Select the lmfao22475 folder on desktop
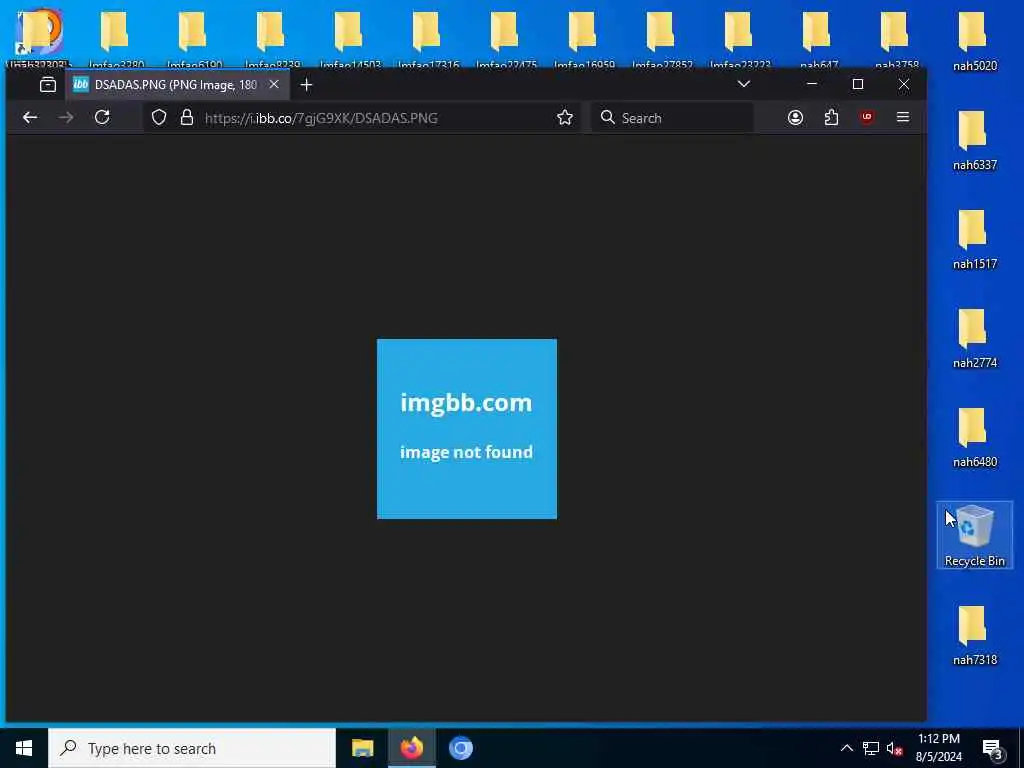This screenshot has height=768, width=1024. (x=506, y=38)
